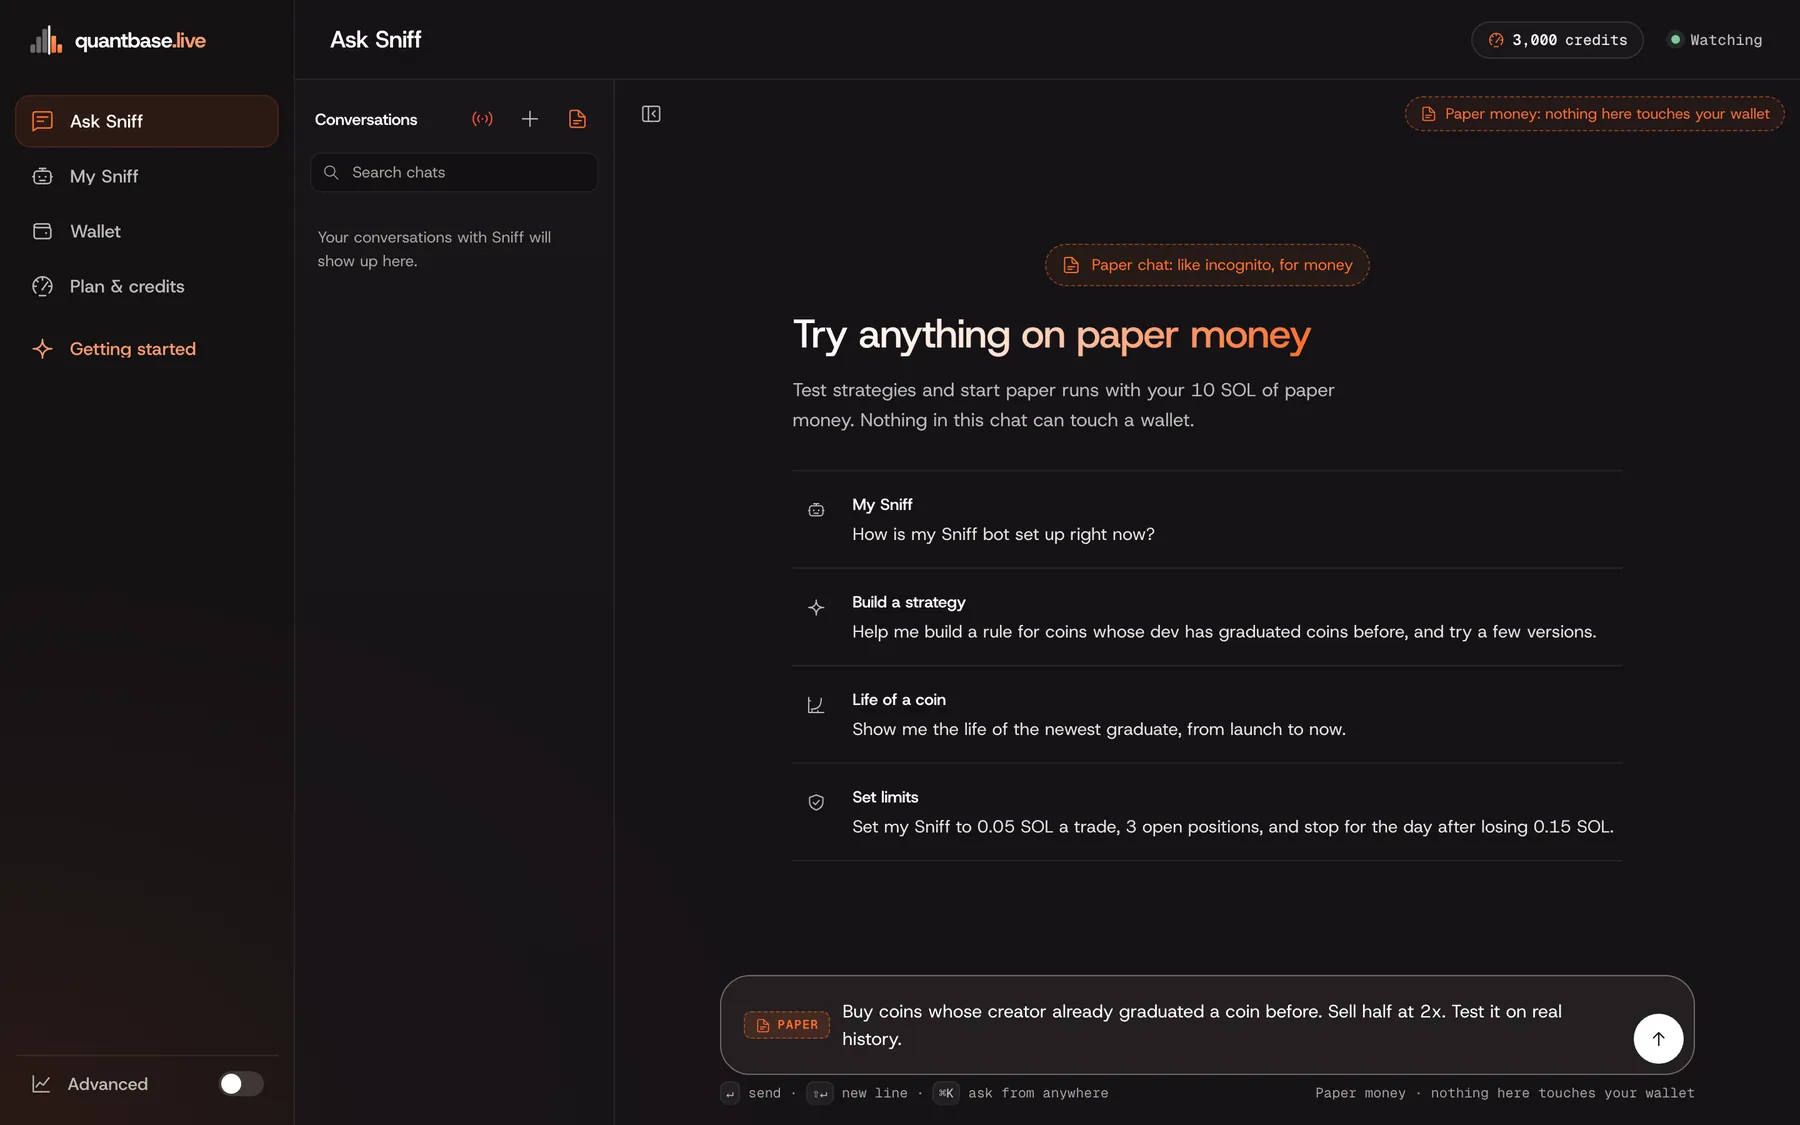Viewport: 1800px width, 1125px height.
Task: Toggle the Advanced switch
Action: (241, 1084)
